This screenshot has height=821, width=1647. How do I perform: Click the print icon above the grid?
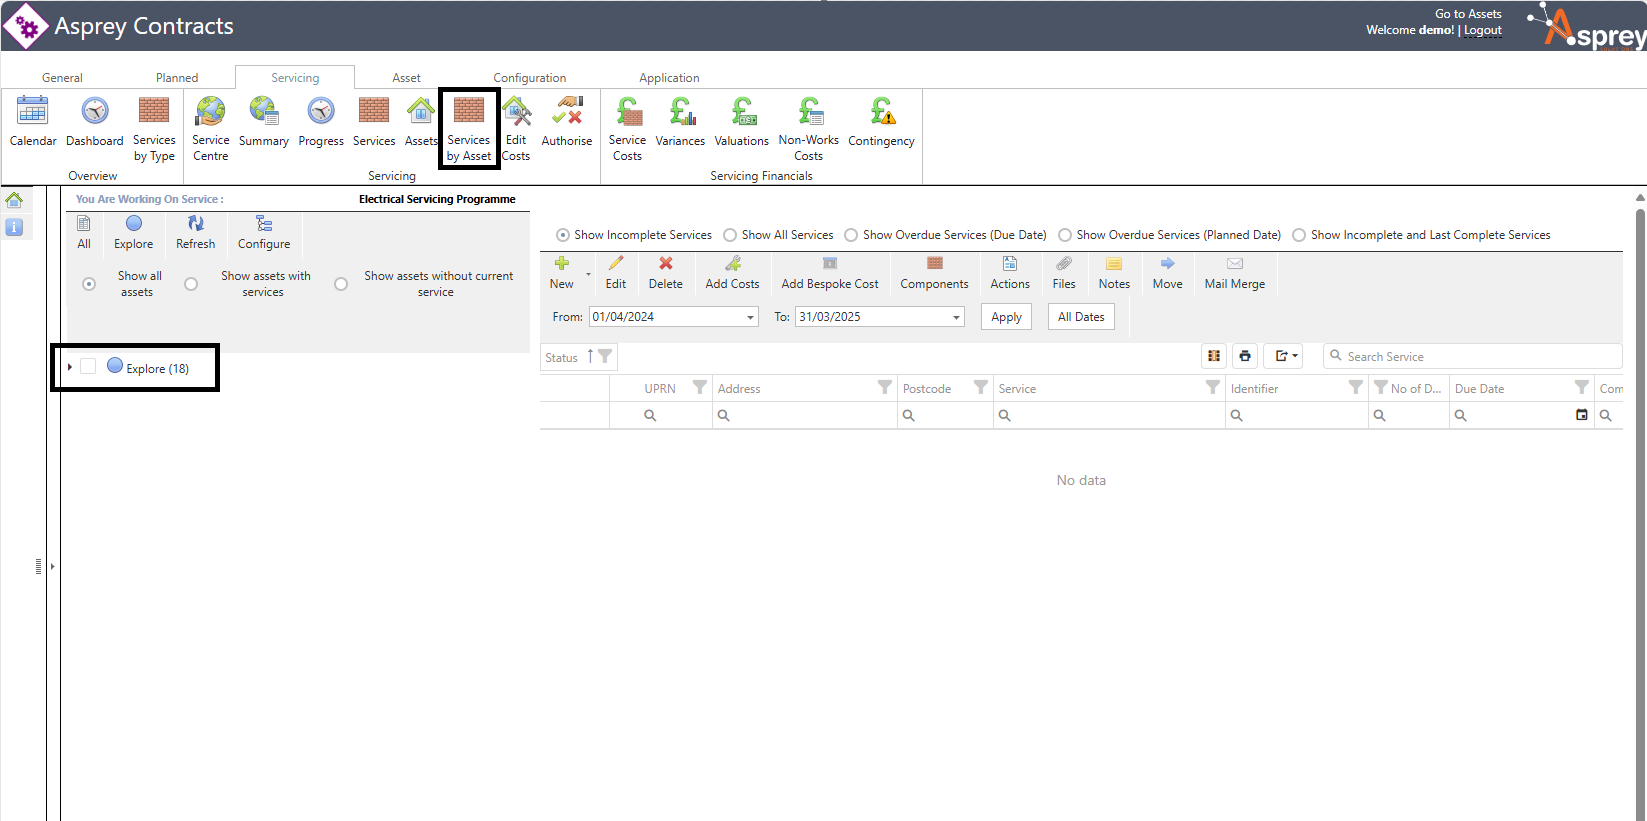click(x=1245, y=356)
